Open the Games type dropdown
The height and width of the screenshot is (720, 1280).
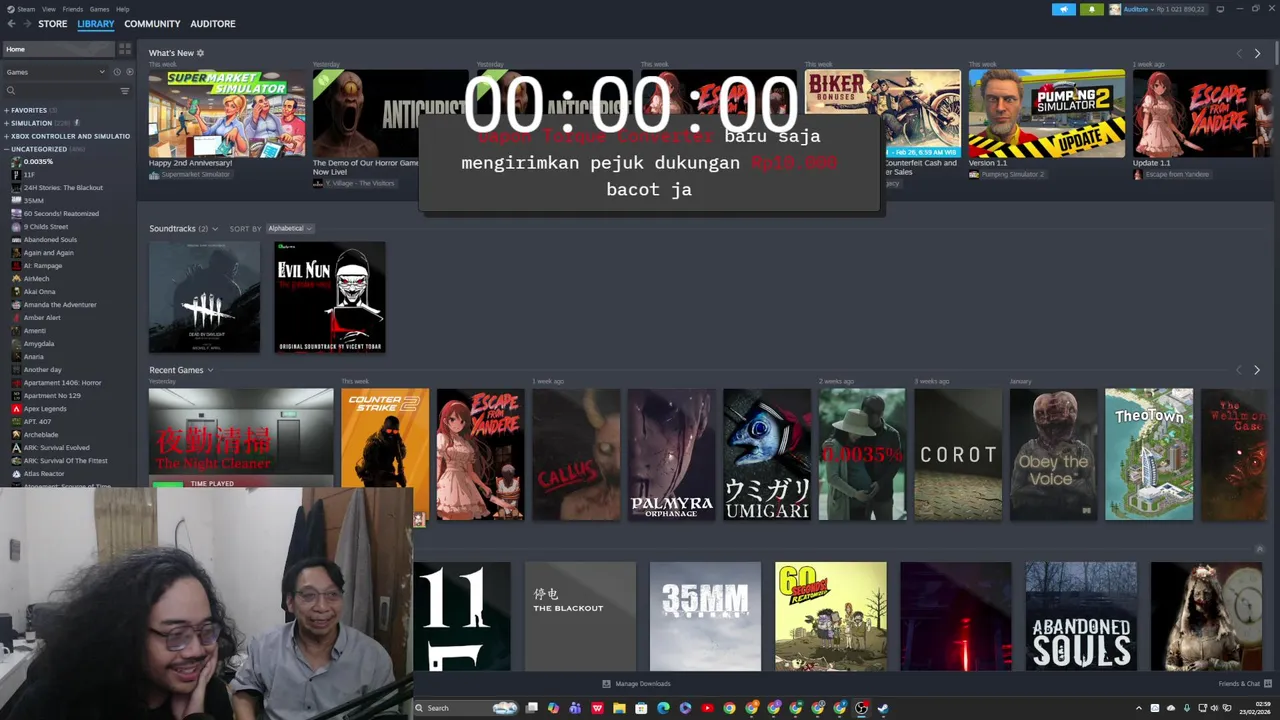click(55, 72)
